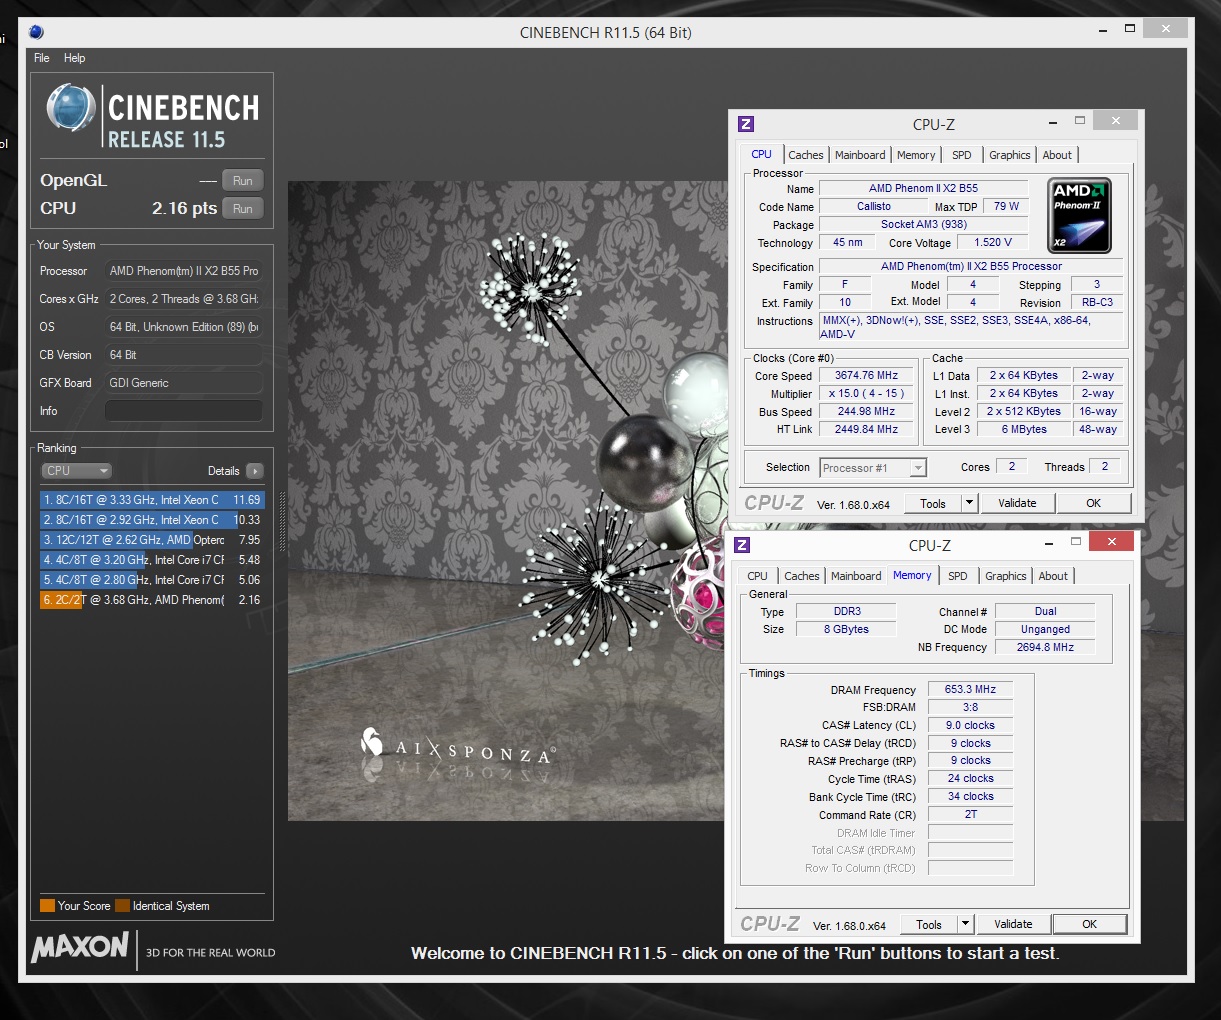Open Tools dropdown arrow in lower CPU-Z window
The width and height of the screenshot is (1221, 1020).
pos(965,925)
